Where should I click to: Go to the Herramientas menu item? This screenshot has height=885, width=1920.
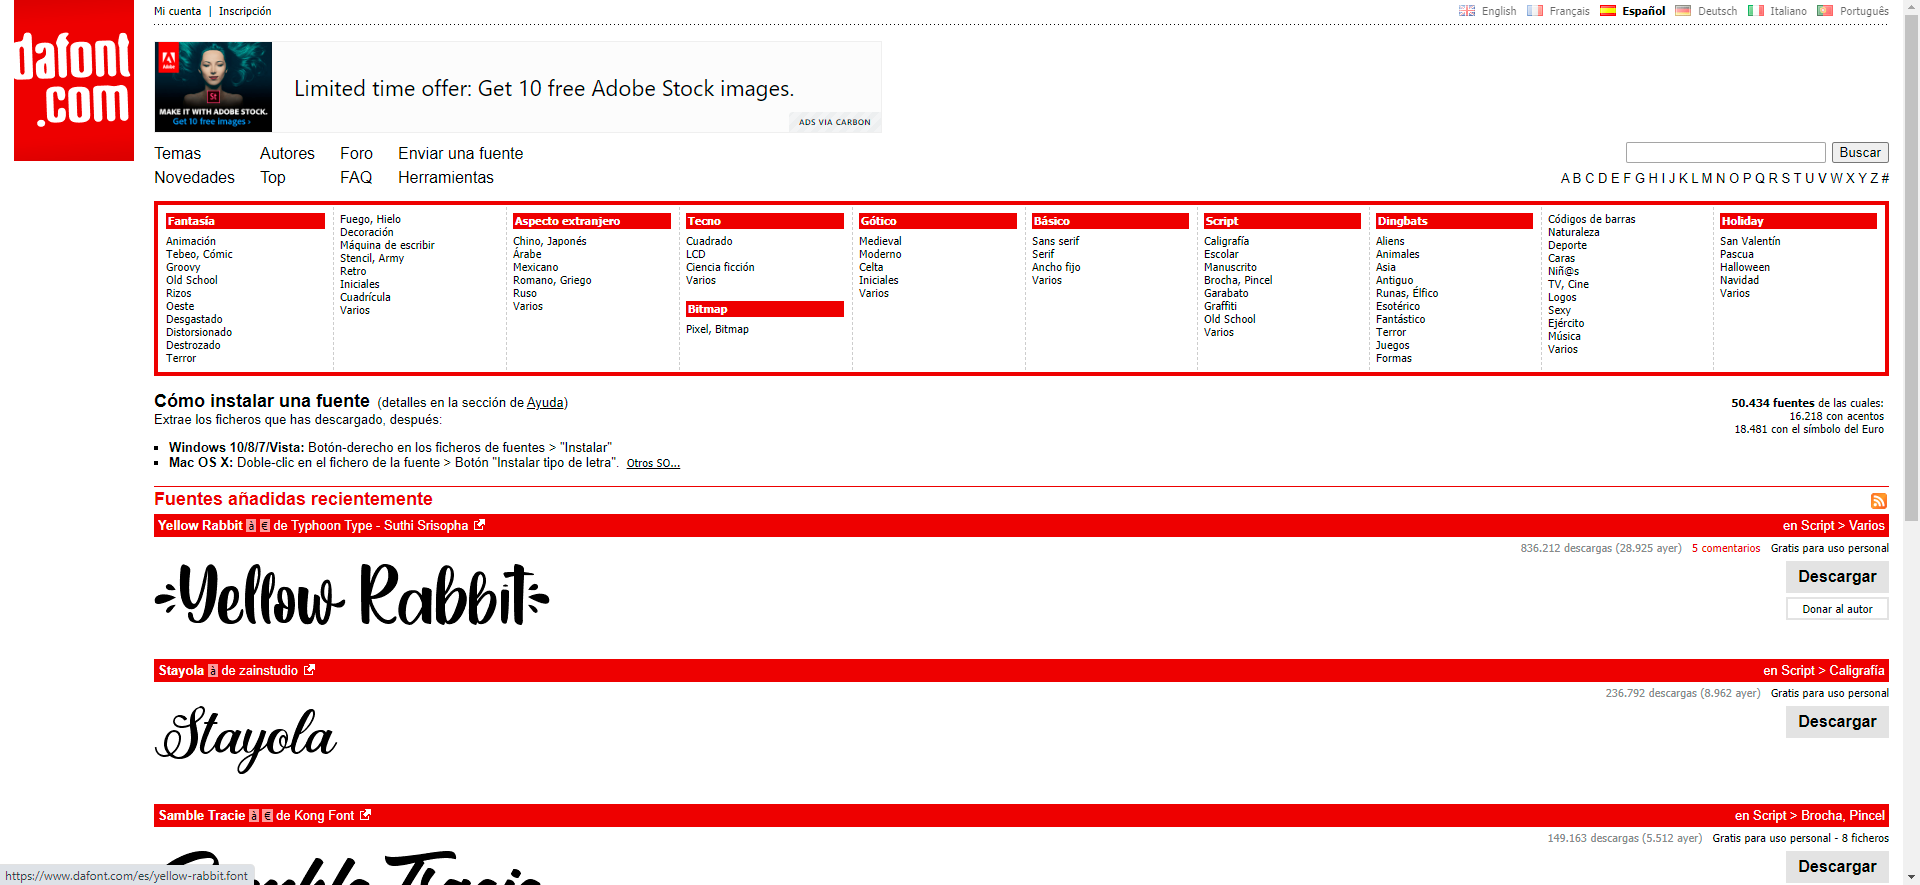[445, 177]
